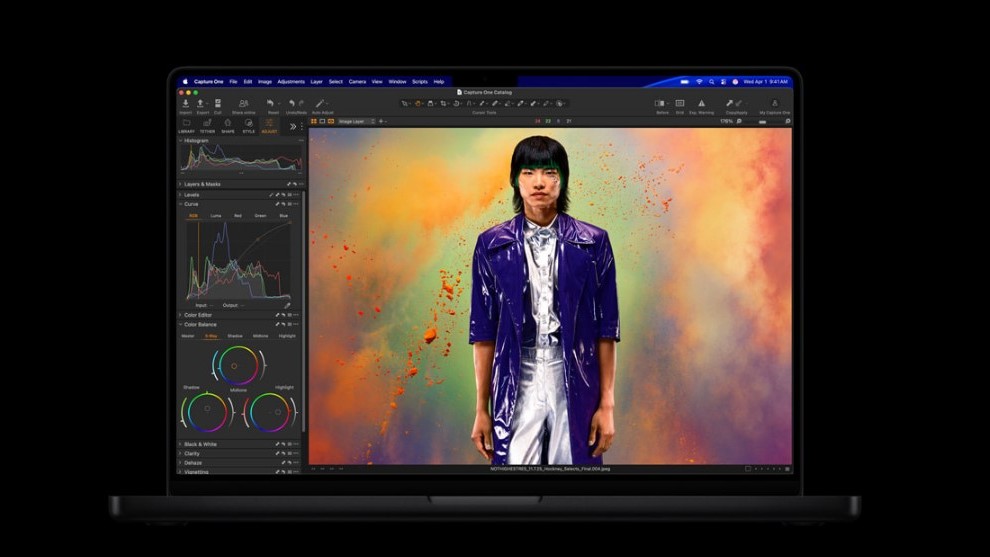
Task: Open My Capture One account icon
Action: point(775,103)
